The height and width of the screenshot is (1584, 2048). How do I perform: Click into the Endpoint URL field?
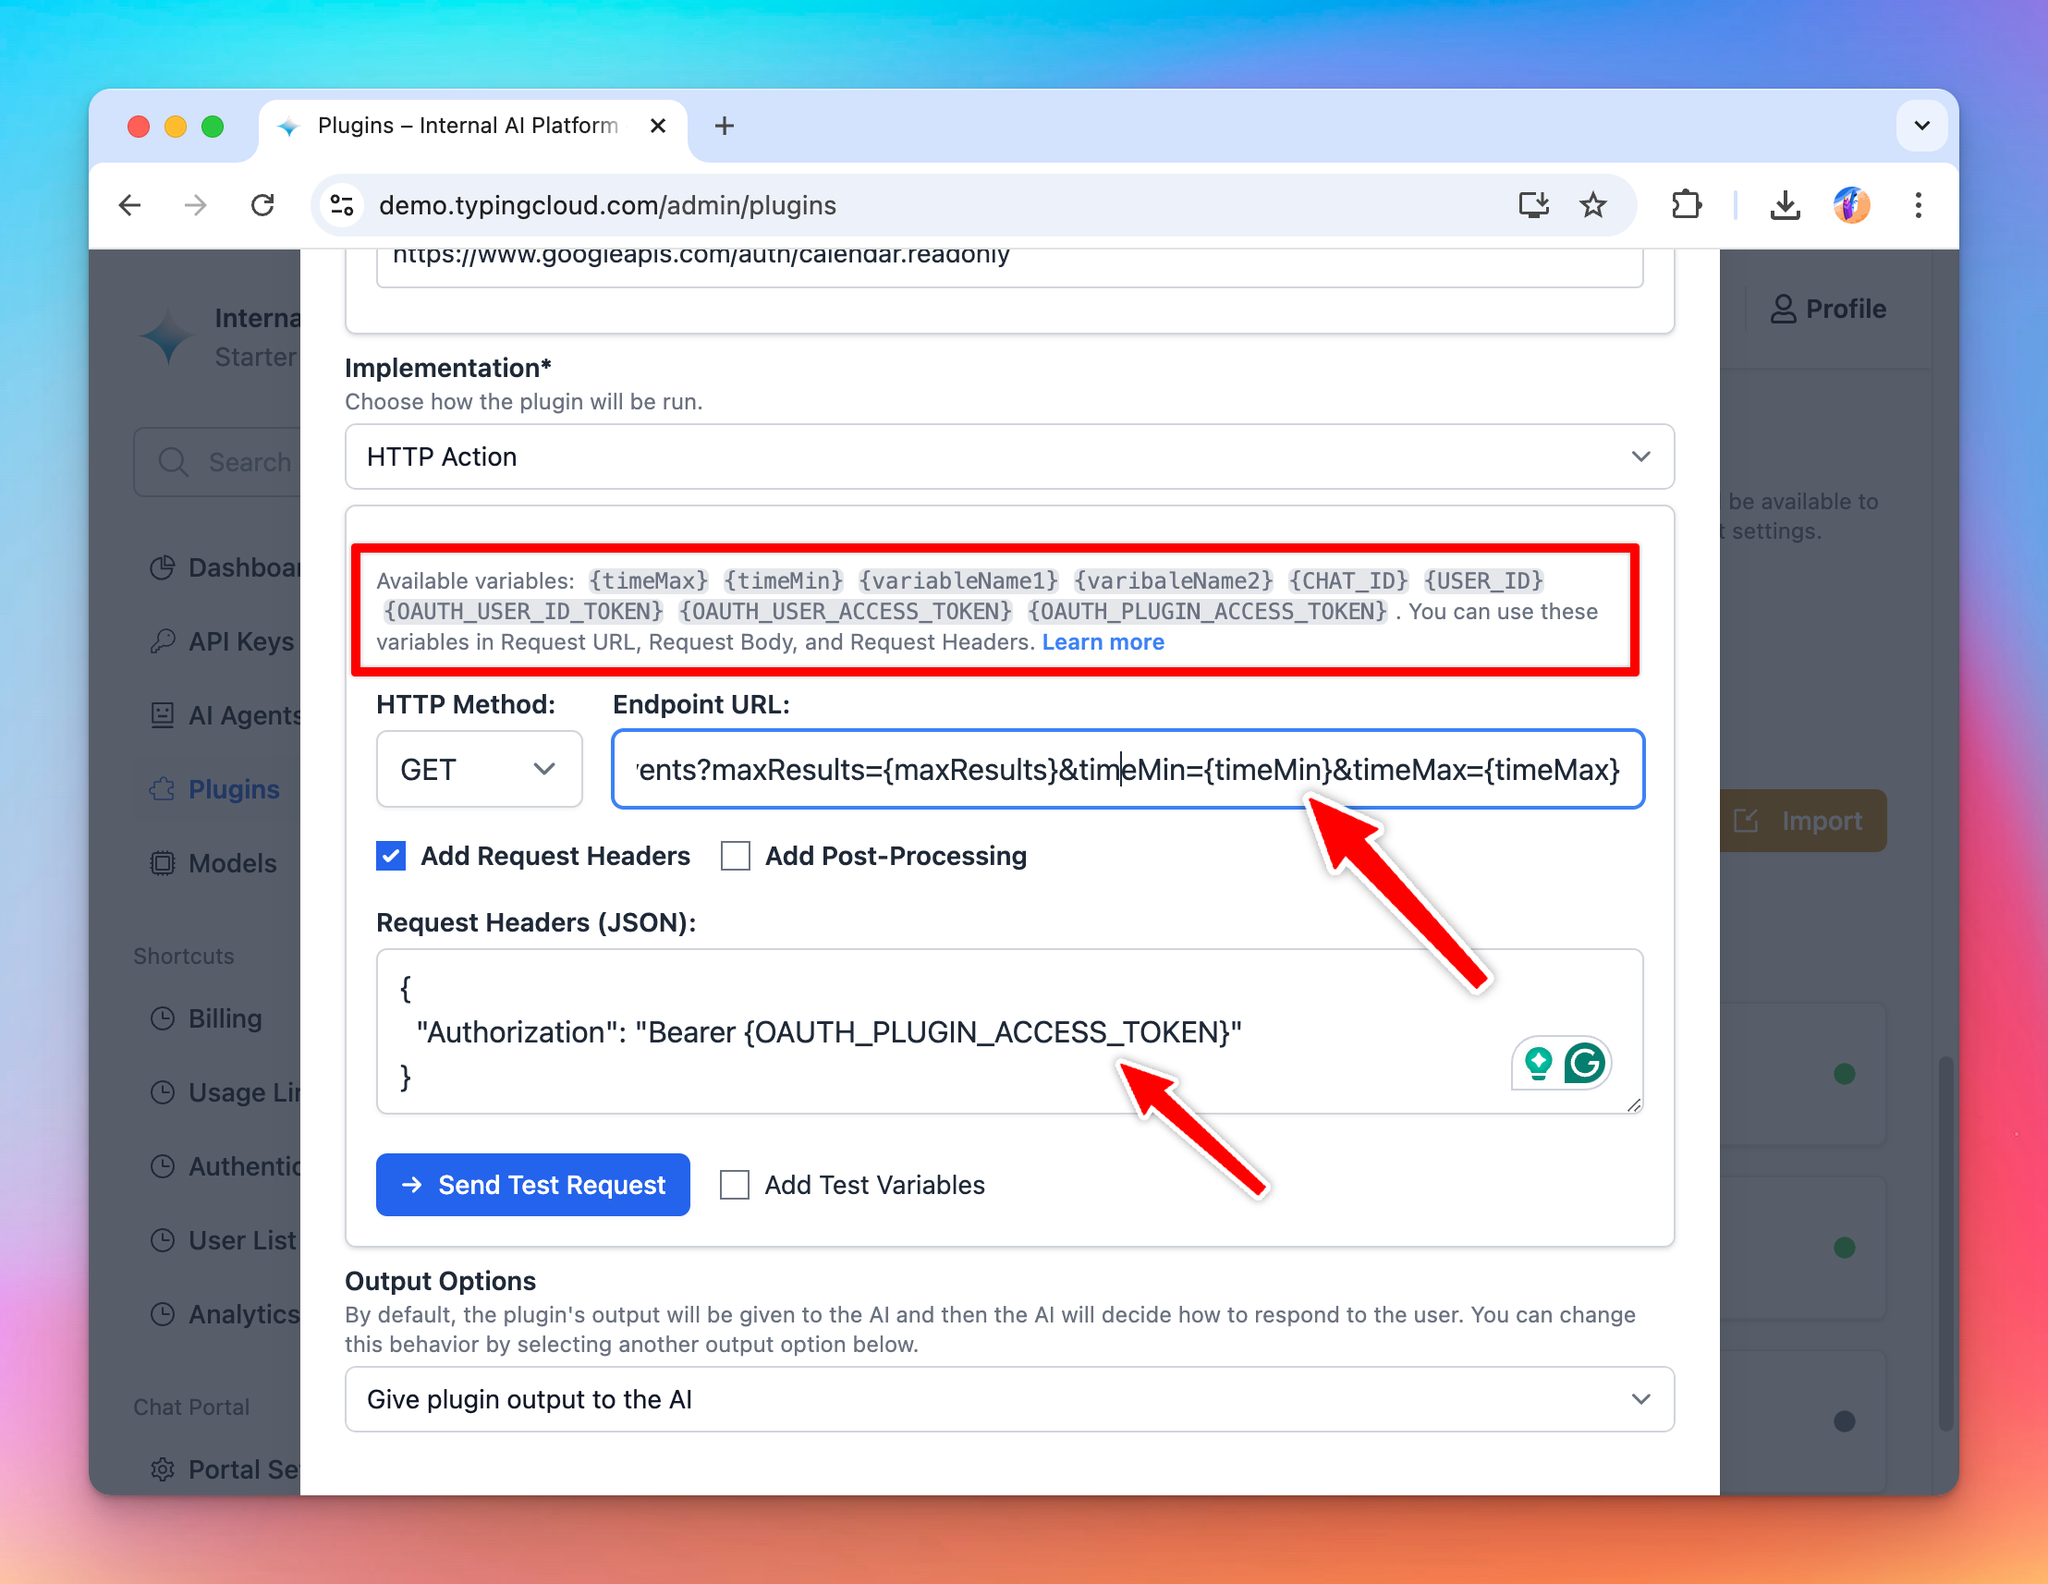1127,769
